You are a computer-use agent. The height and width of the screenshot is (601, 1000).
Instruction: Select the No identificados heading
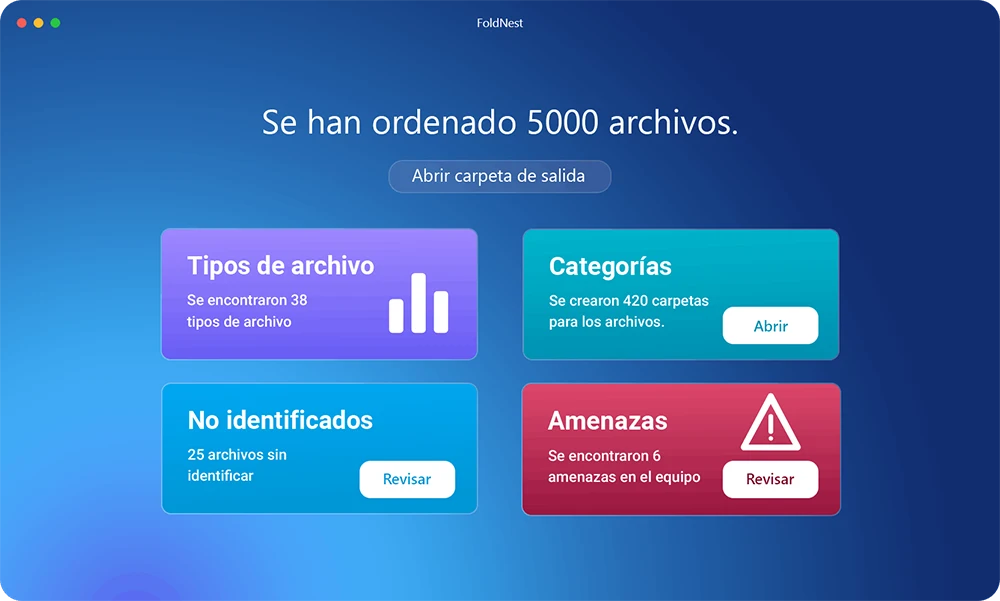click(280, 420)
